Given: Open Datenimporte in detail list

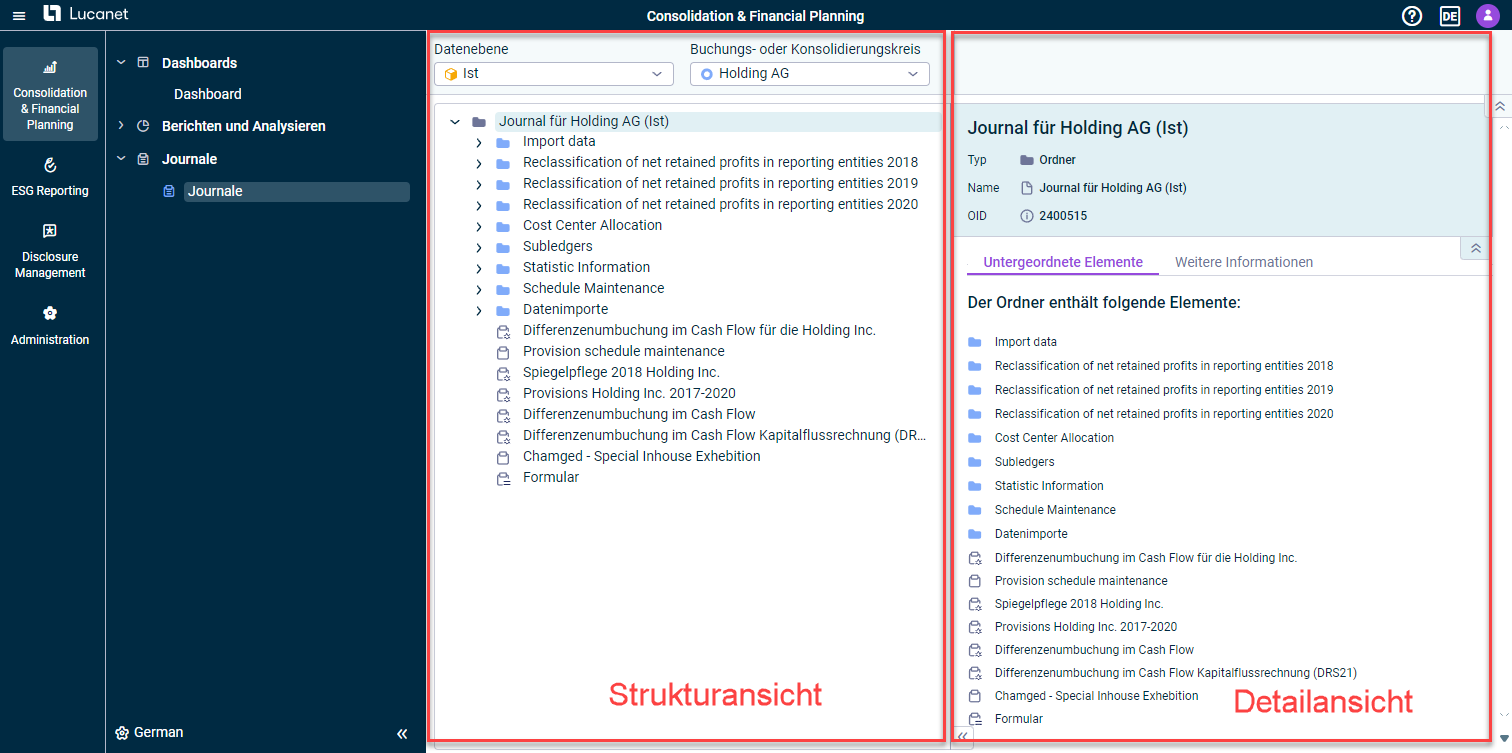Looking at the screenshot, I should coord(1030,534).
